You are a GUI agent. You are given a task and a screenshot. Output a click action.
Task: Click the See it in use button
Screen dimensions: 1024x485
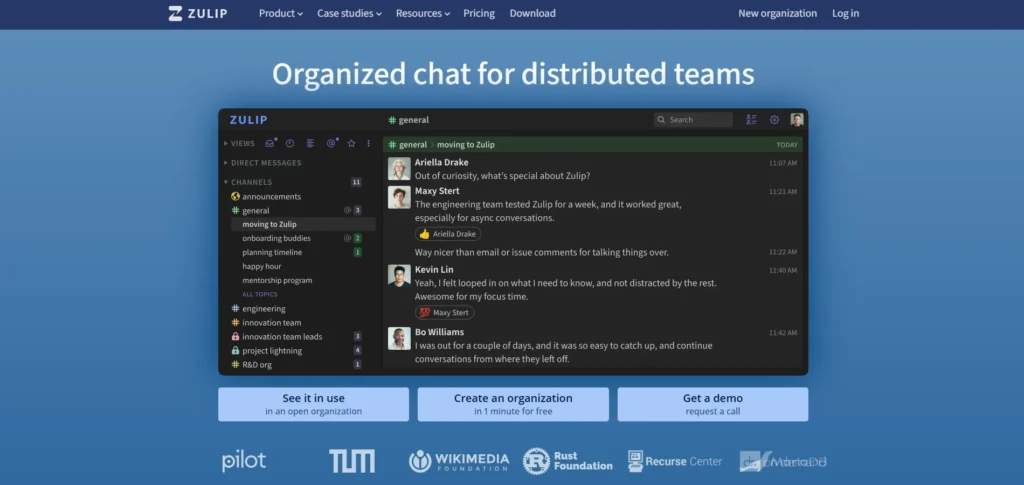coord(313,404)
